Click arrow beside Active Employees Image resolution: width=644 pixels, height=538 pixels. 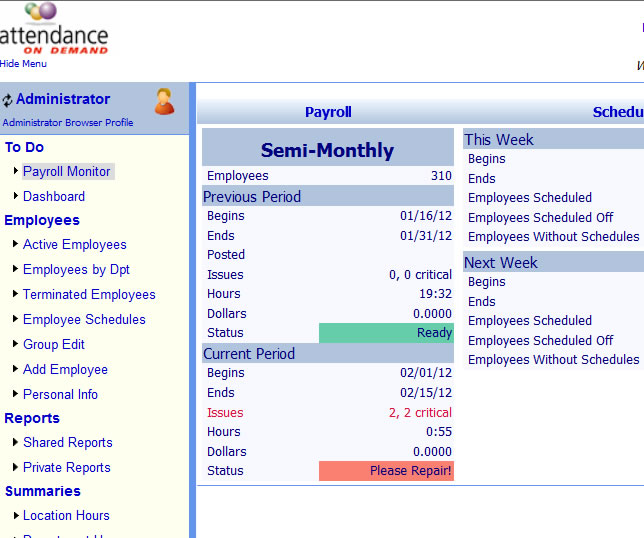[16, 244]
